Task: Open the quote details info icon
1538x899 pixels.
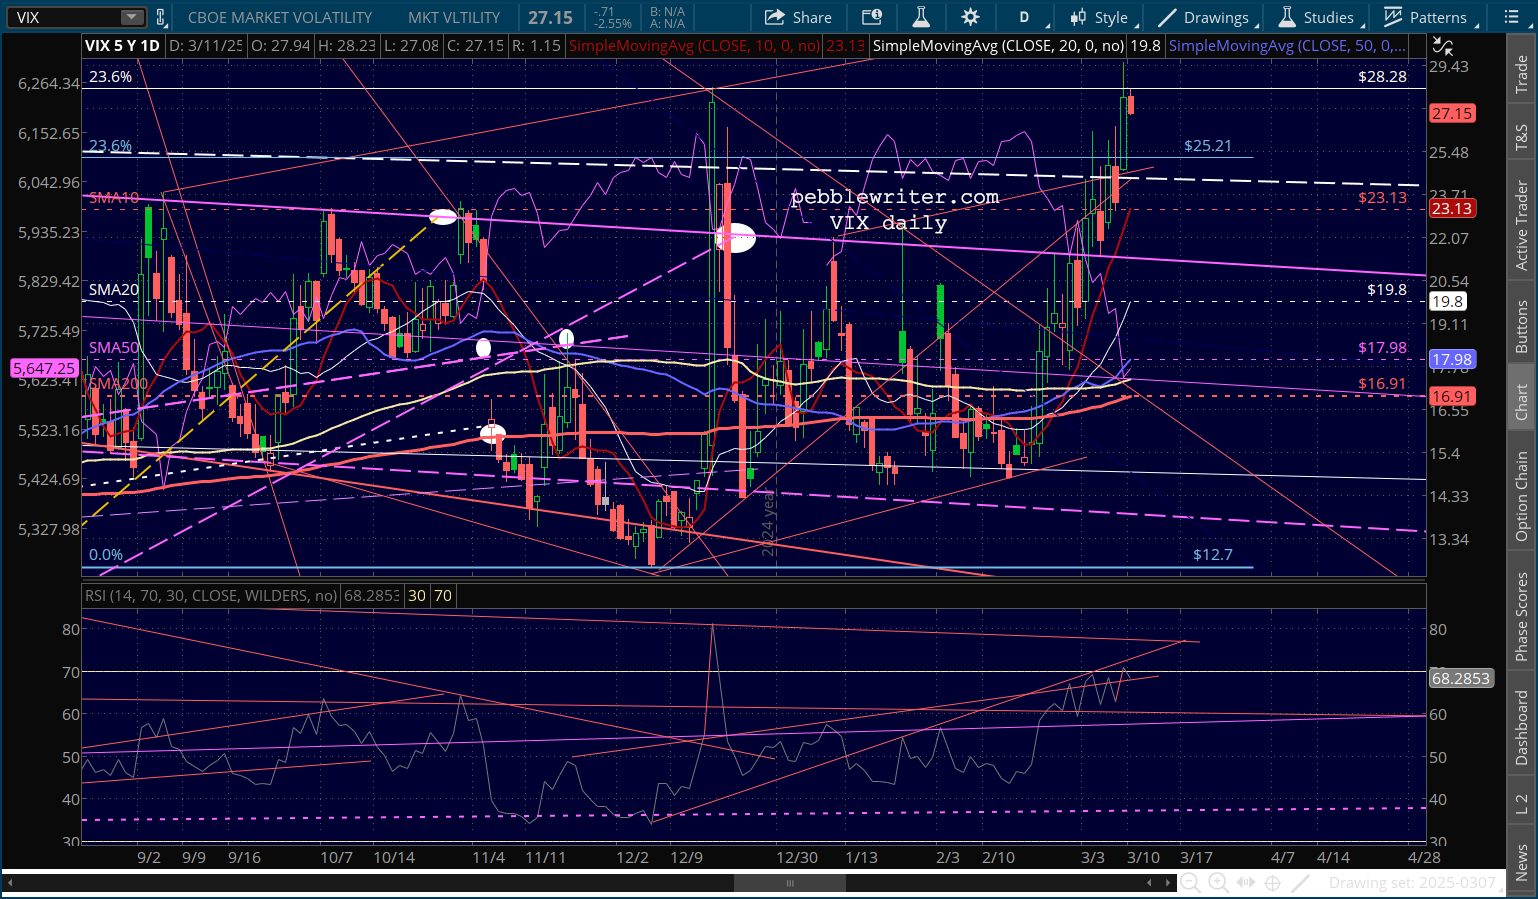Action: point(871,17)
